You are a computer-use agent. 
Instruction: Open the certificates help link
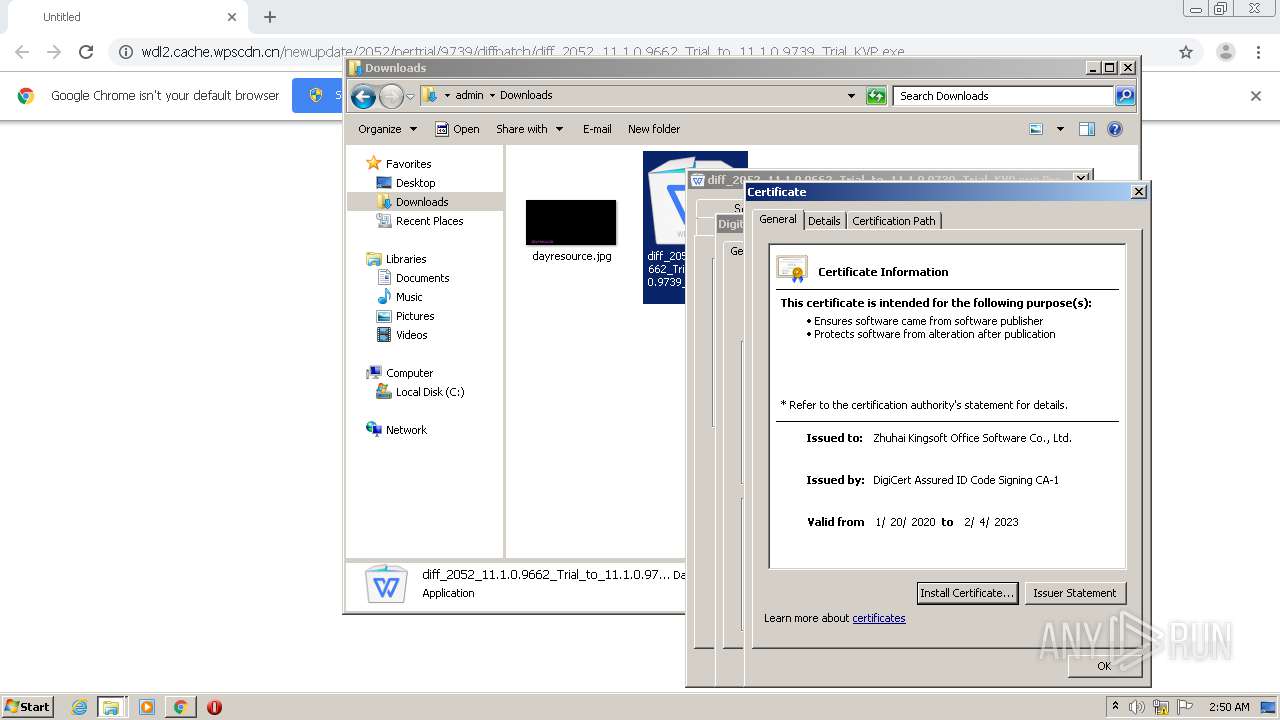(x=879, y=618)
